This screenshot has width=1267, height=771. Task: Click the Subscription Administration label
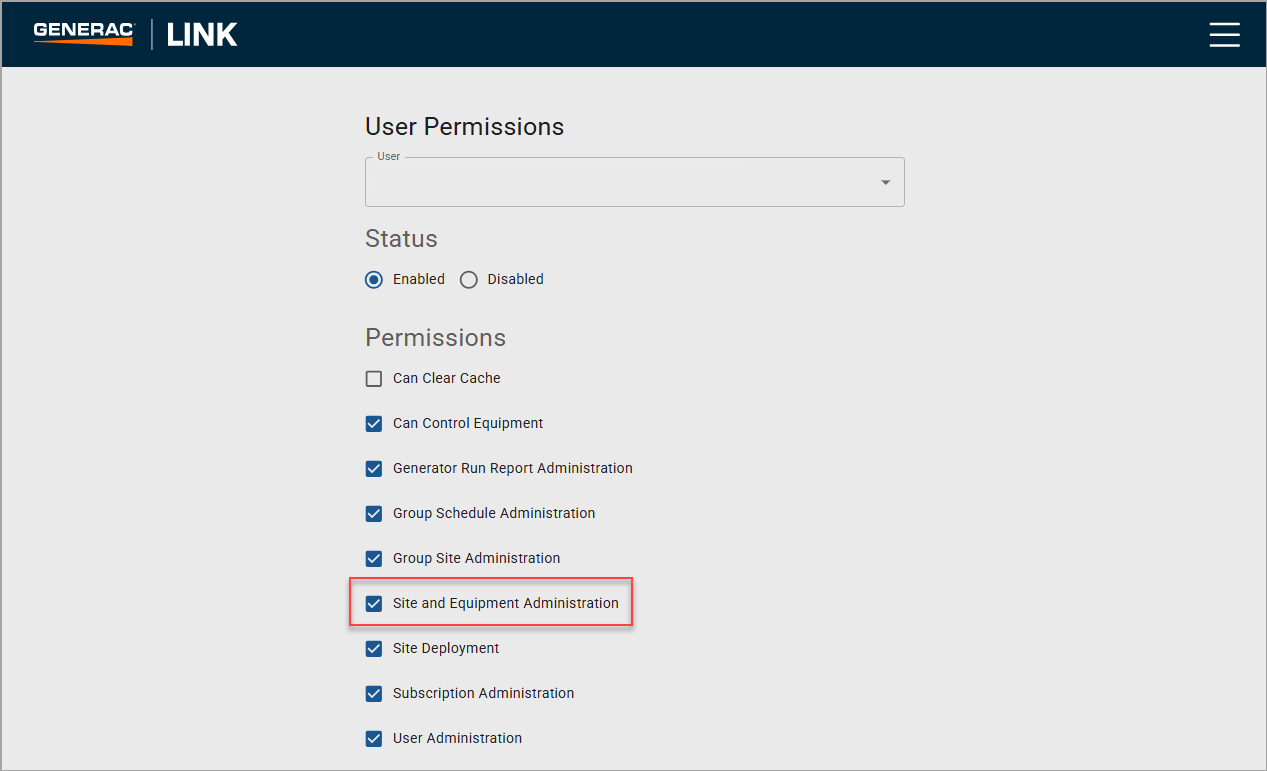click(x=483, y=694)
